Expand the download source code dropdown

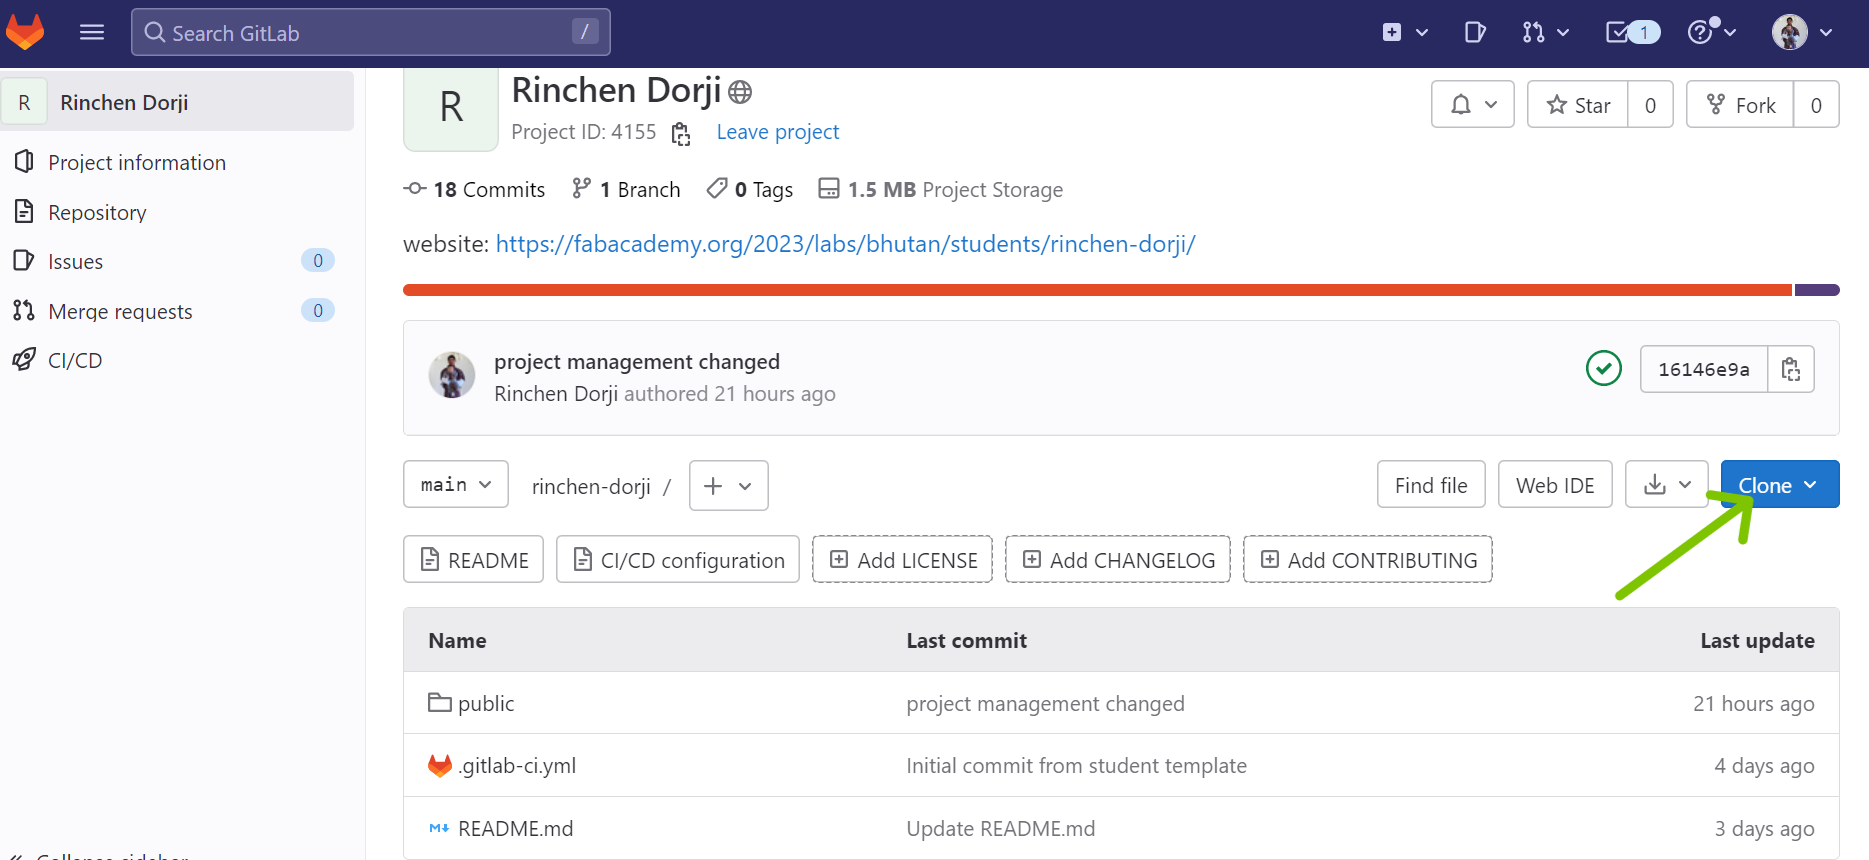click(x=1667, y=485)
